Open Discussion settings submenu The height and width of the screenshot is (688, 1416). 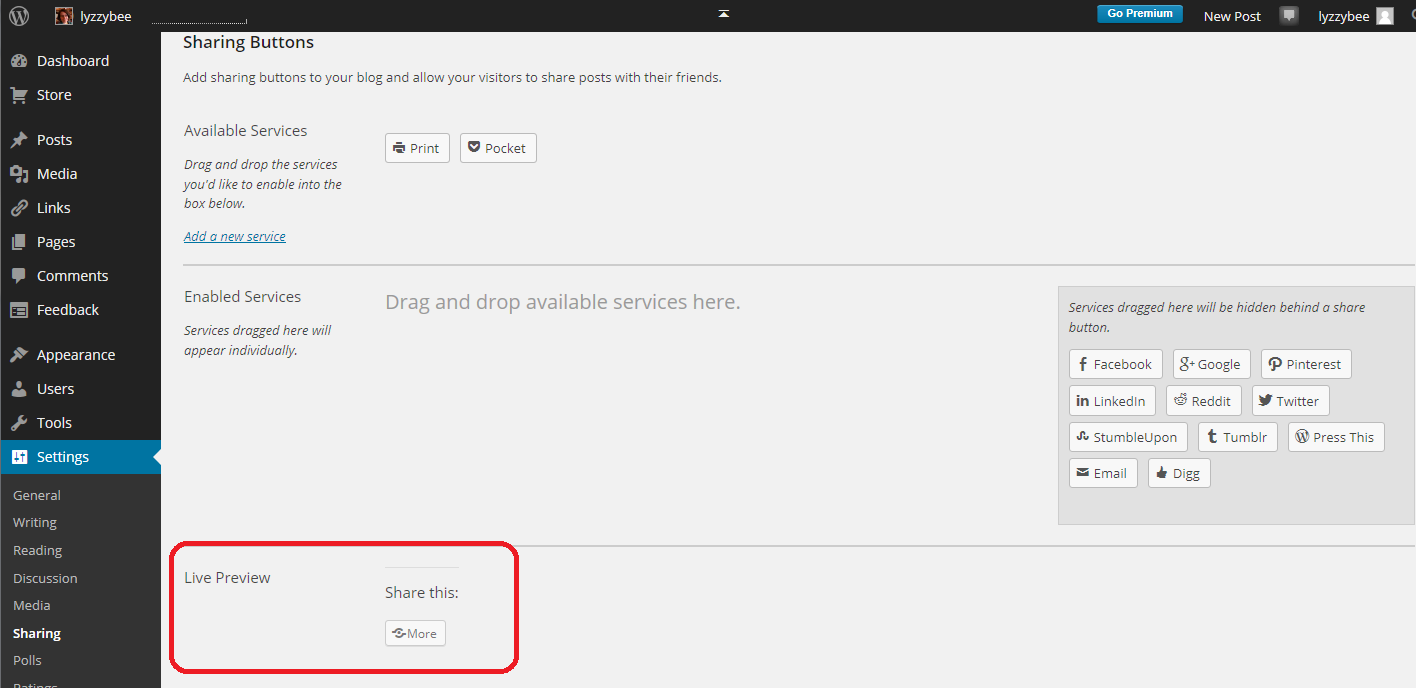coord(45,578)
